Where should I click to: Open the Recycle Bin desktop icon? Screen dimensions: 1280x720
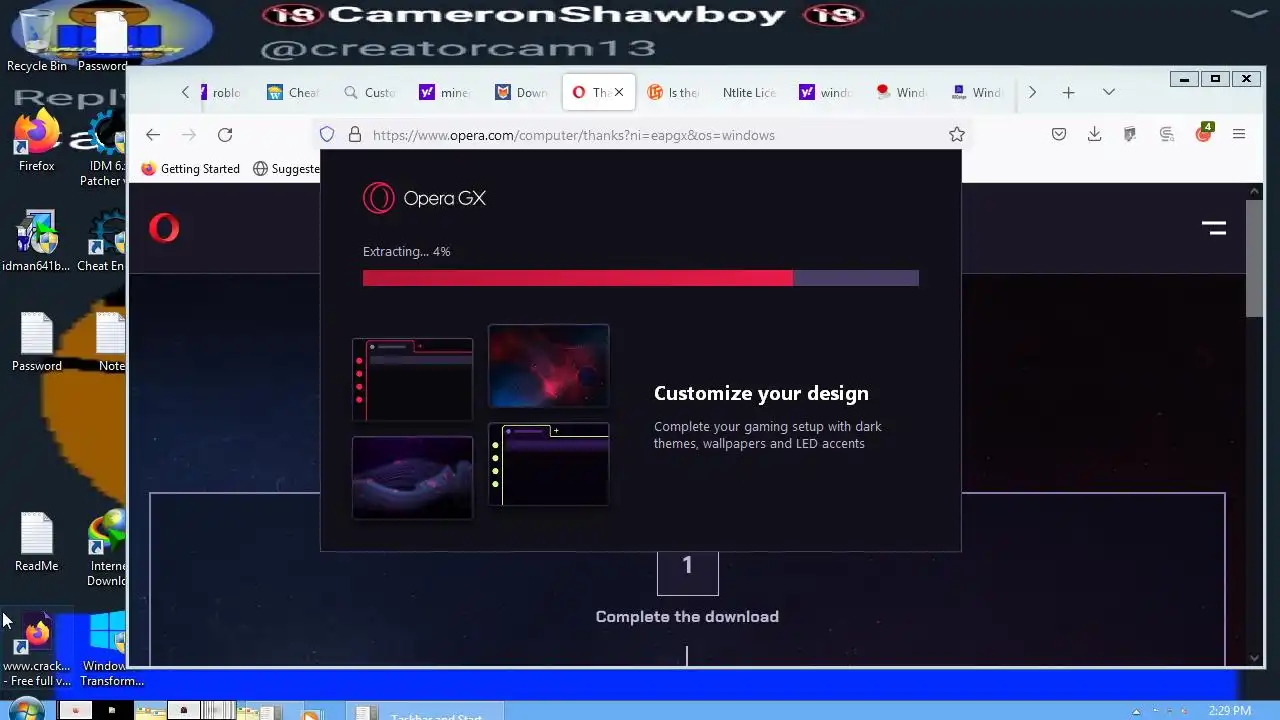37,40
